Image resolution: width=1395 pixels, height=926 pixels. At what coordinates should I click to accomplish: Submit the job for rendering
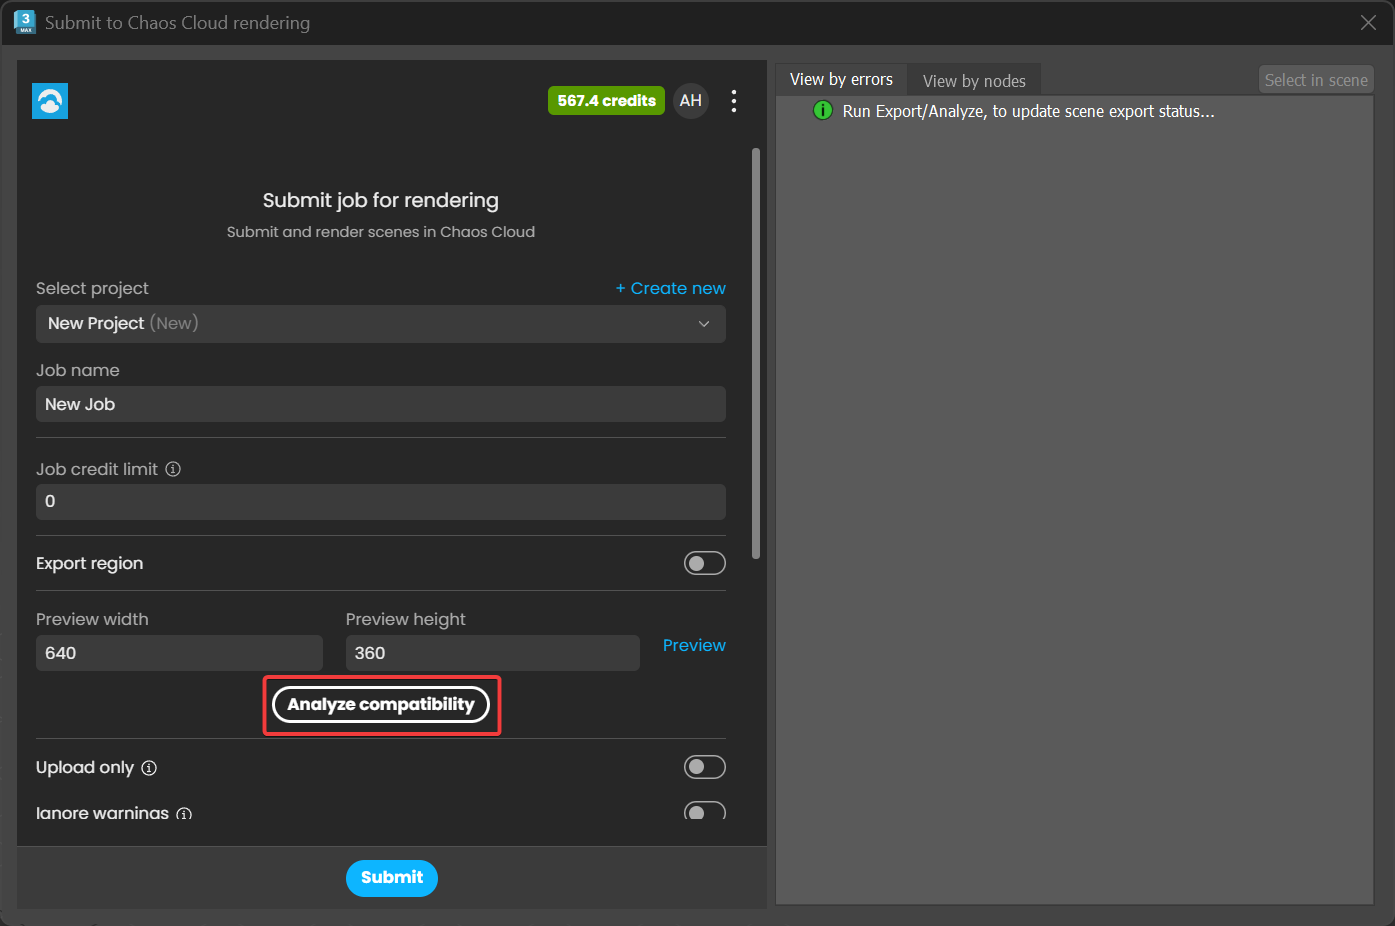coord(391,878)
